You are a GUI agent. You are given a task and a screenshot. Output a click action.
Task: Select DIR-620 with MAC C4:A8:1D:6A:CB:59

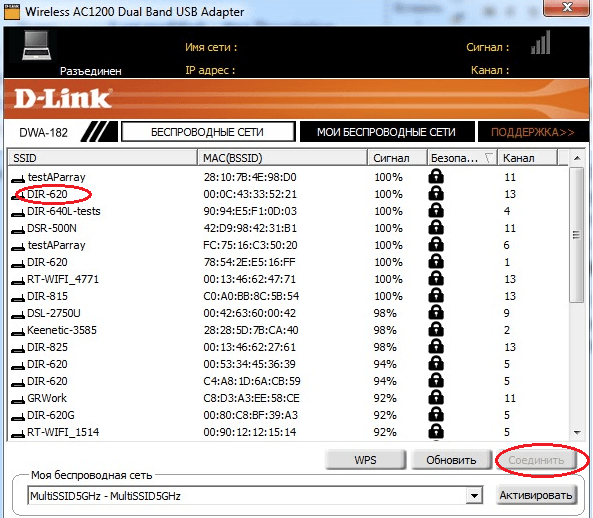(287, 381)
